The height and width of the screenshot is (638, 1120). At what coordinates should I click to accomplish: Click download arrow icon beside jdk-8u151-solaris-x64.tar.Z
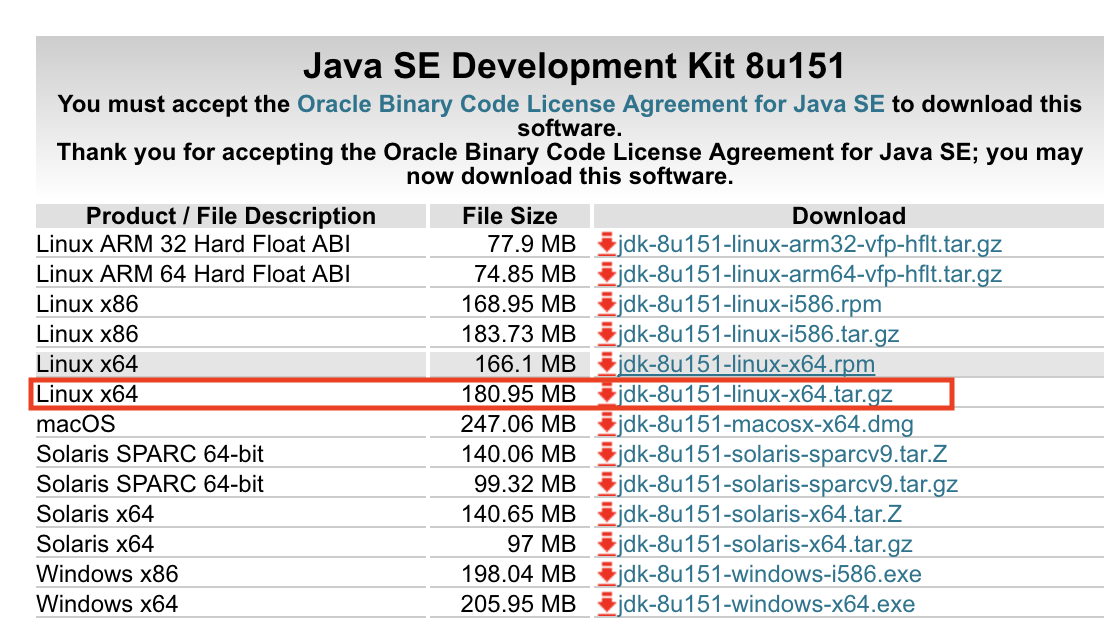(606, 514)
